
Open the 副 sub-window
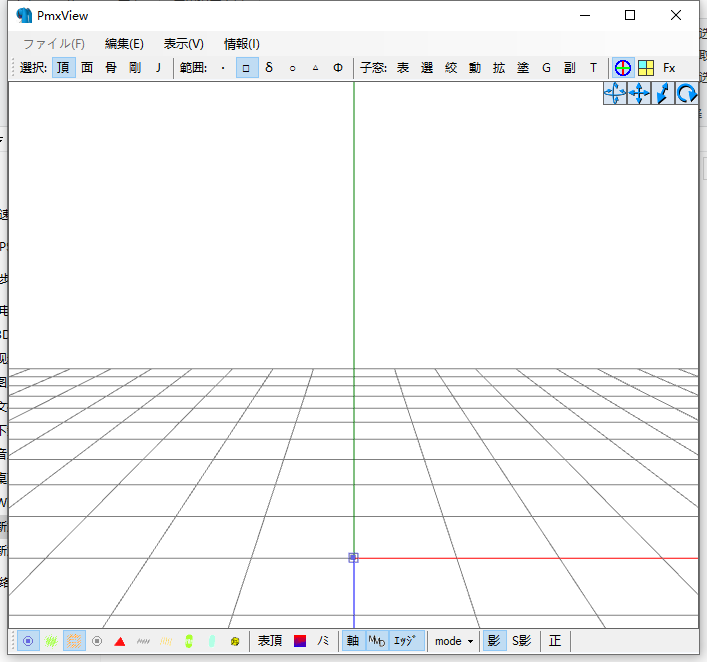tap(570, 68)
